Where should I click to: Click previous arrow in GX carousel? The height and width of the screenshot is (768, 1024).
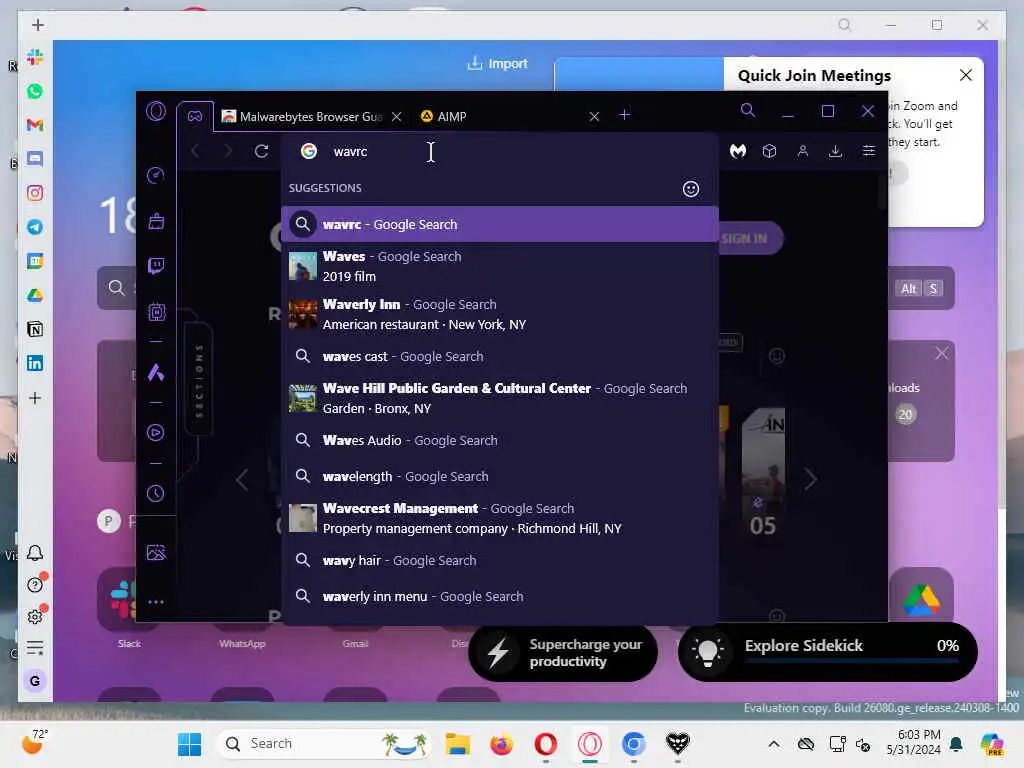pos(242,479)
